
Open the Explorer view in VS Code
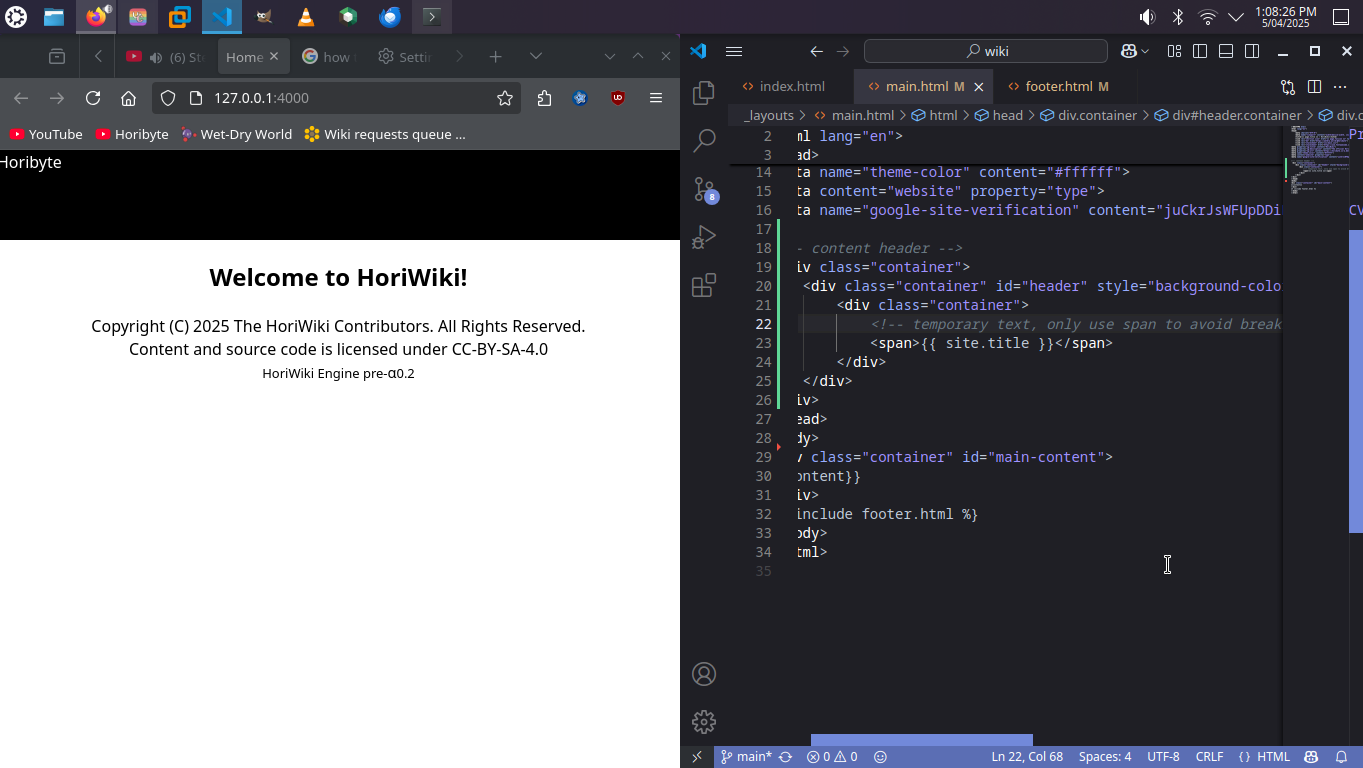click(704, 93)
